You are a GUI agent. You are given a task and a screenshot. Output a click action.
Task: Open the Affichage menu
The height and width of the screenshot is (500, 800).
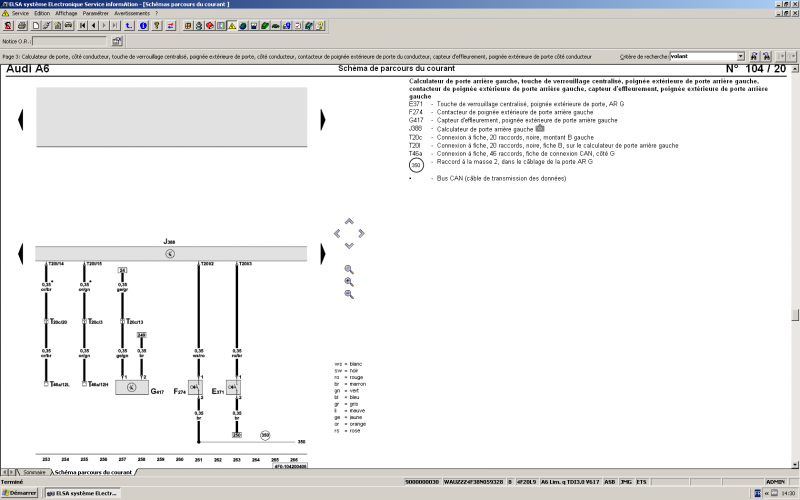[66, 13]
